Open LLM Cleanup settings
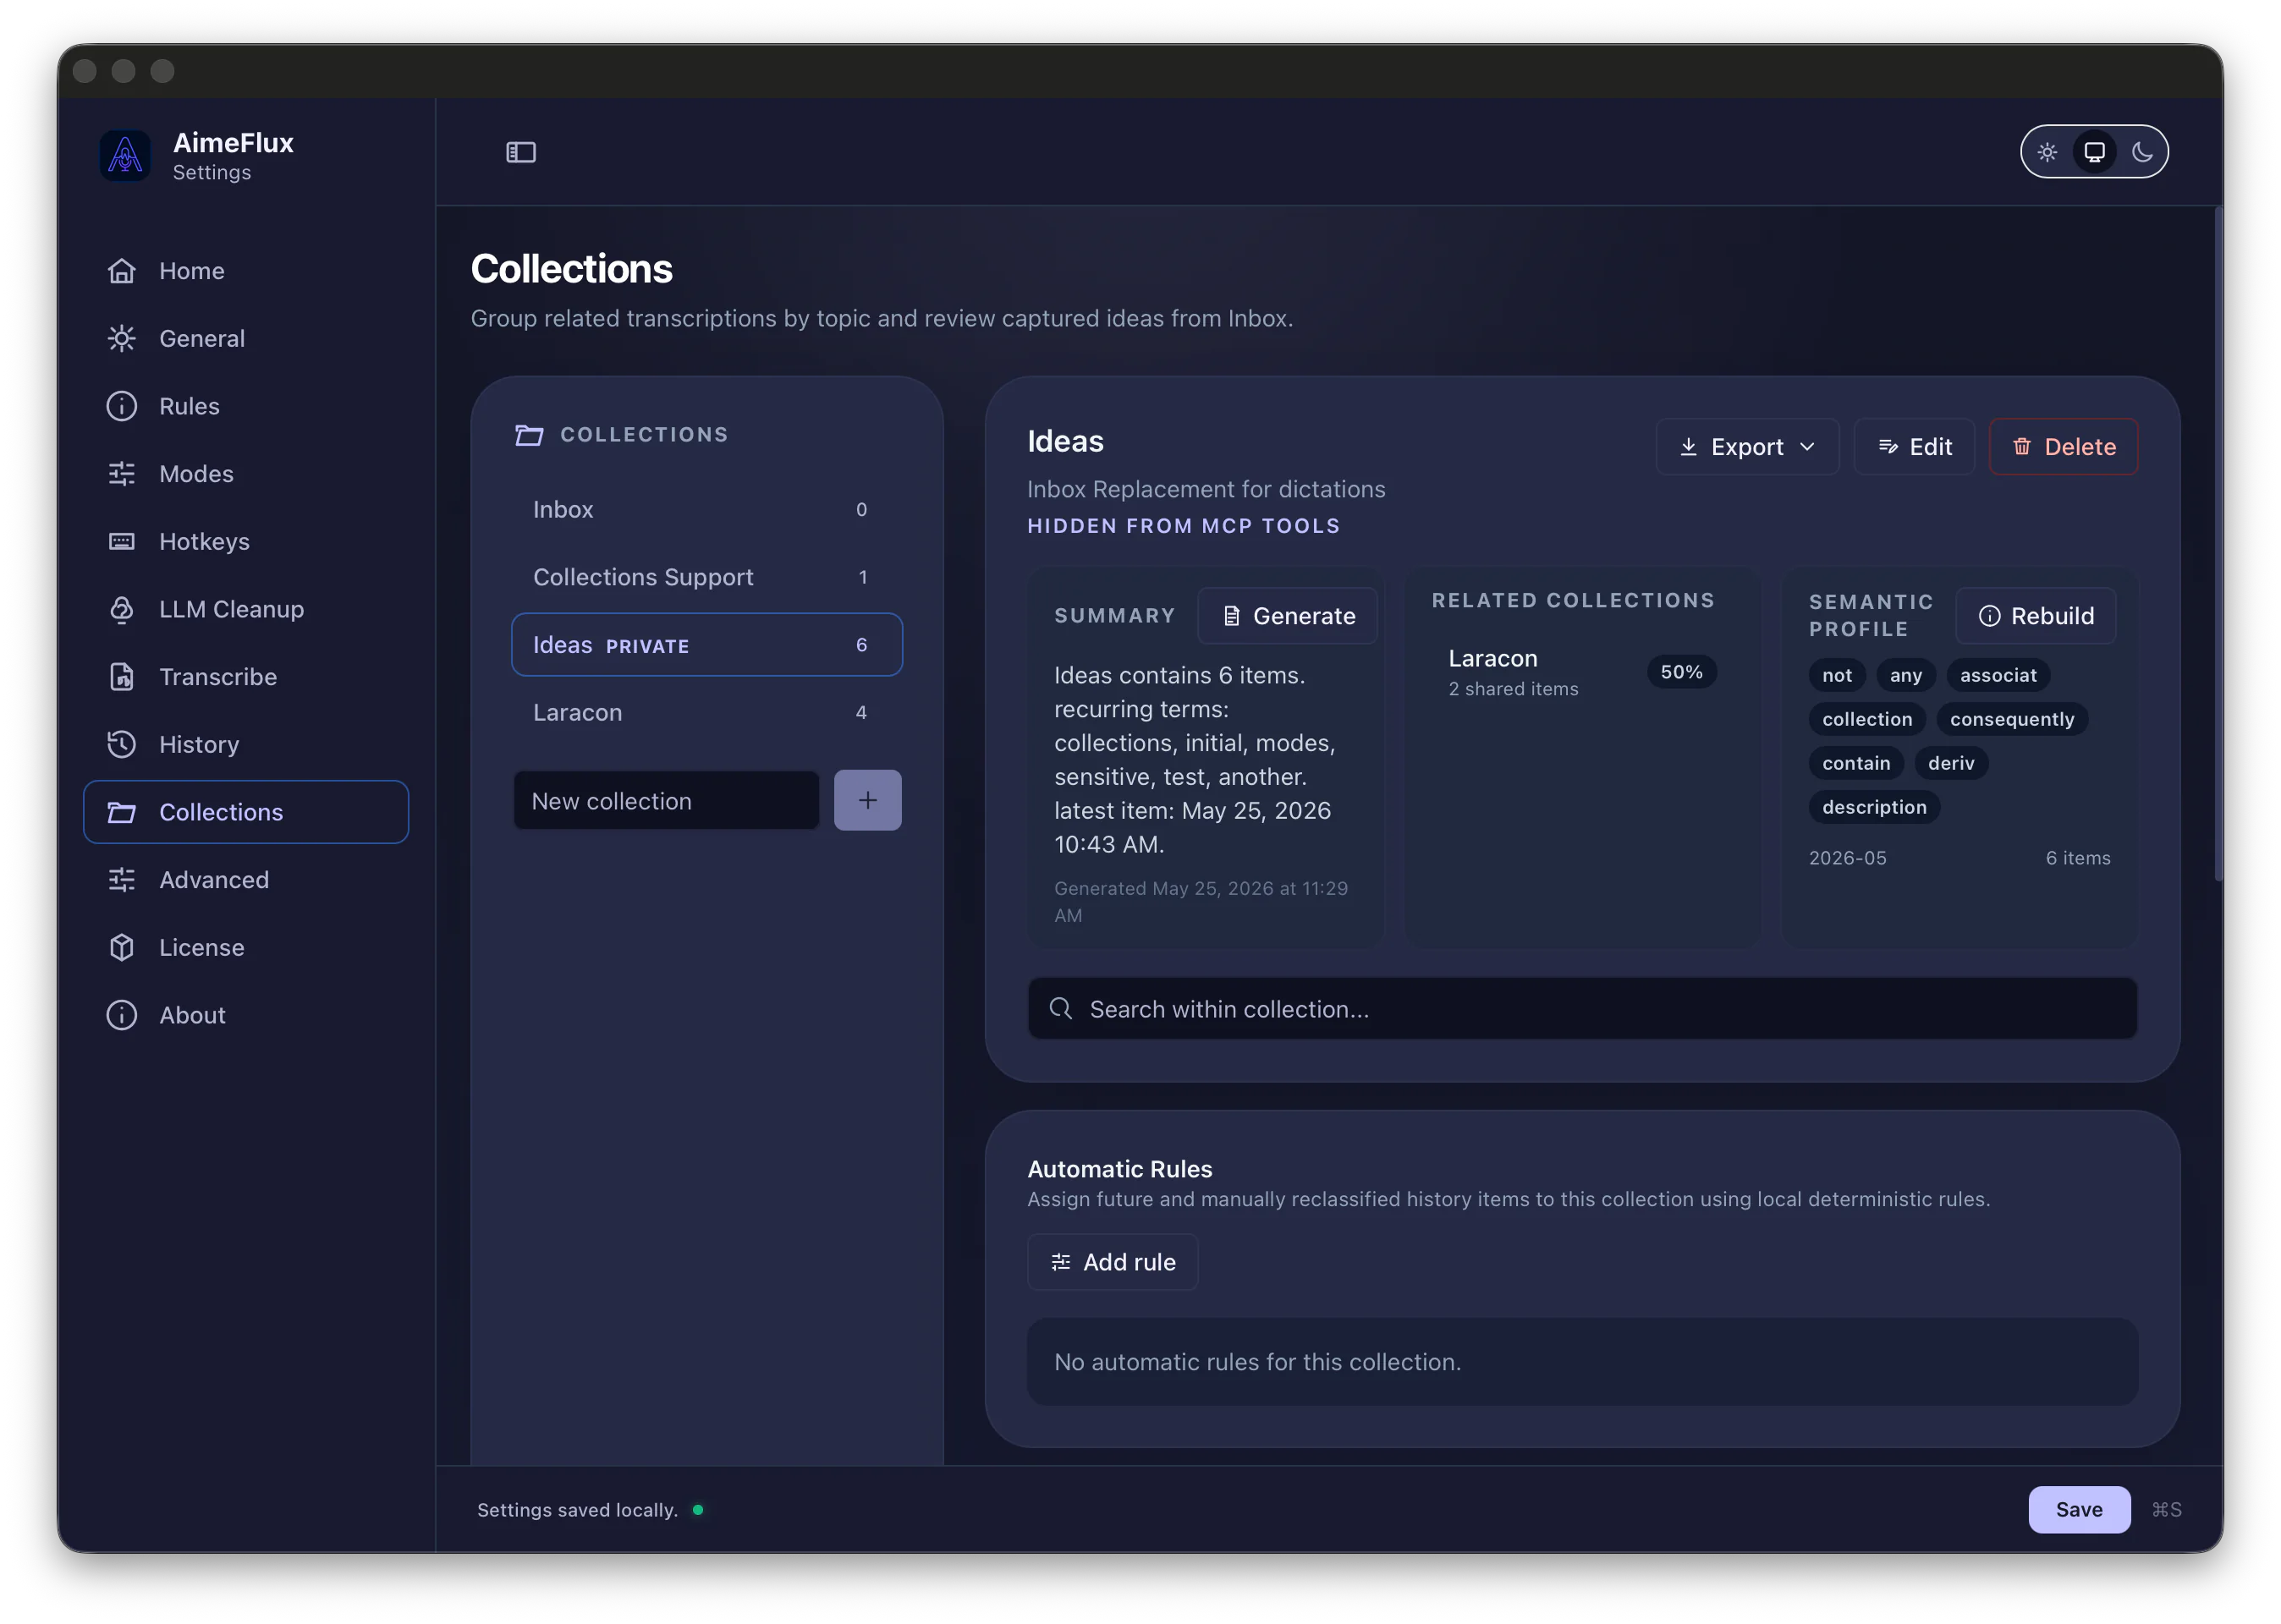 (x=245, y=609)
